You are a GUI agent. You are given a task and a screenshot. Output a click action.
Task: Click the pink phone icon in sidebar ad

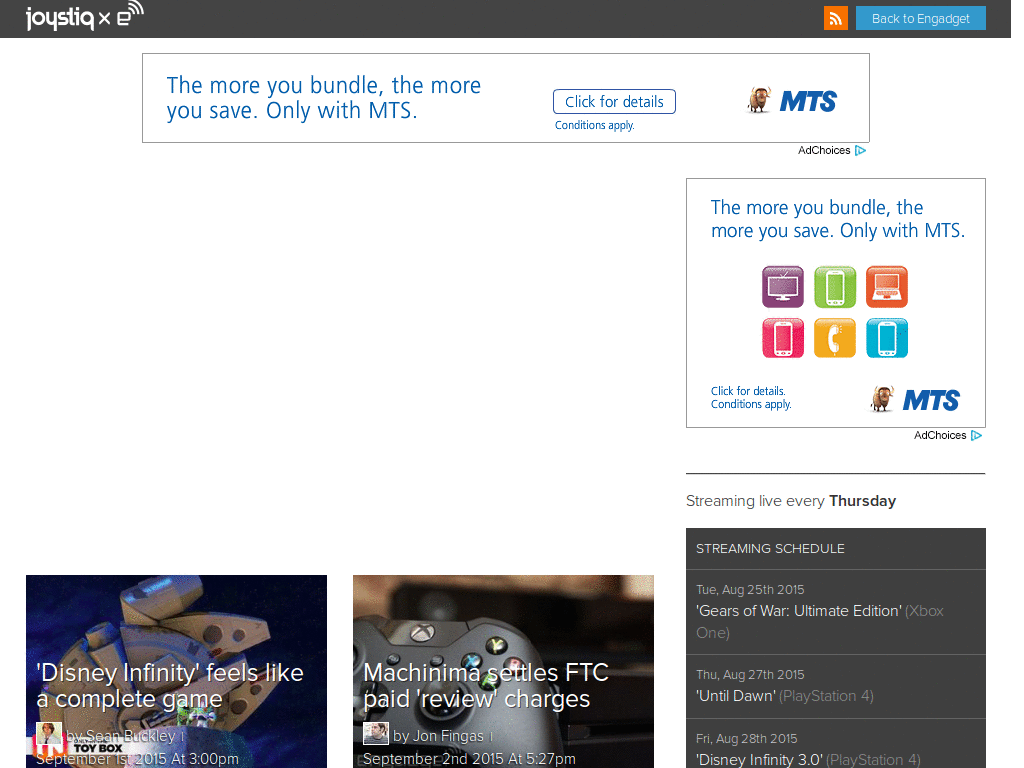pyautogui.click(x=782, y=338)
